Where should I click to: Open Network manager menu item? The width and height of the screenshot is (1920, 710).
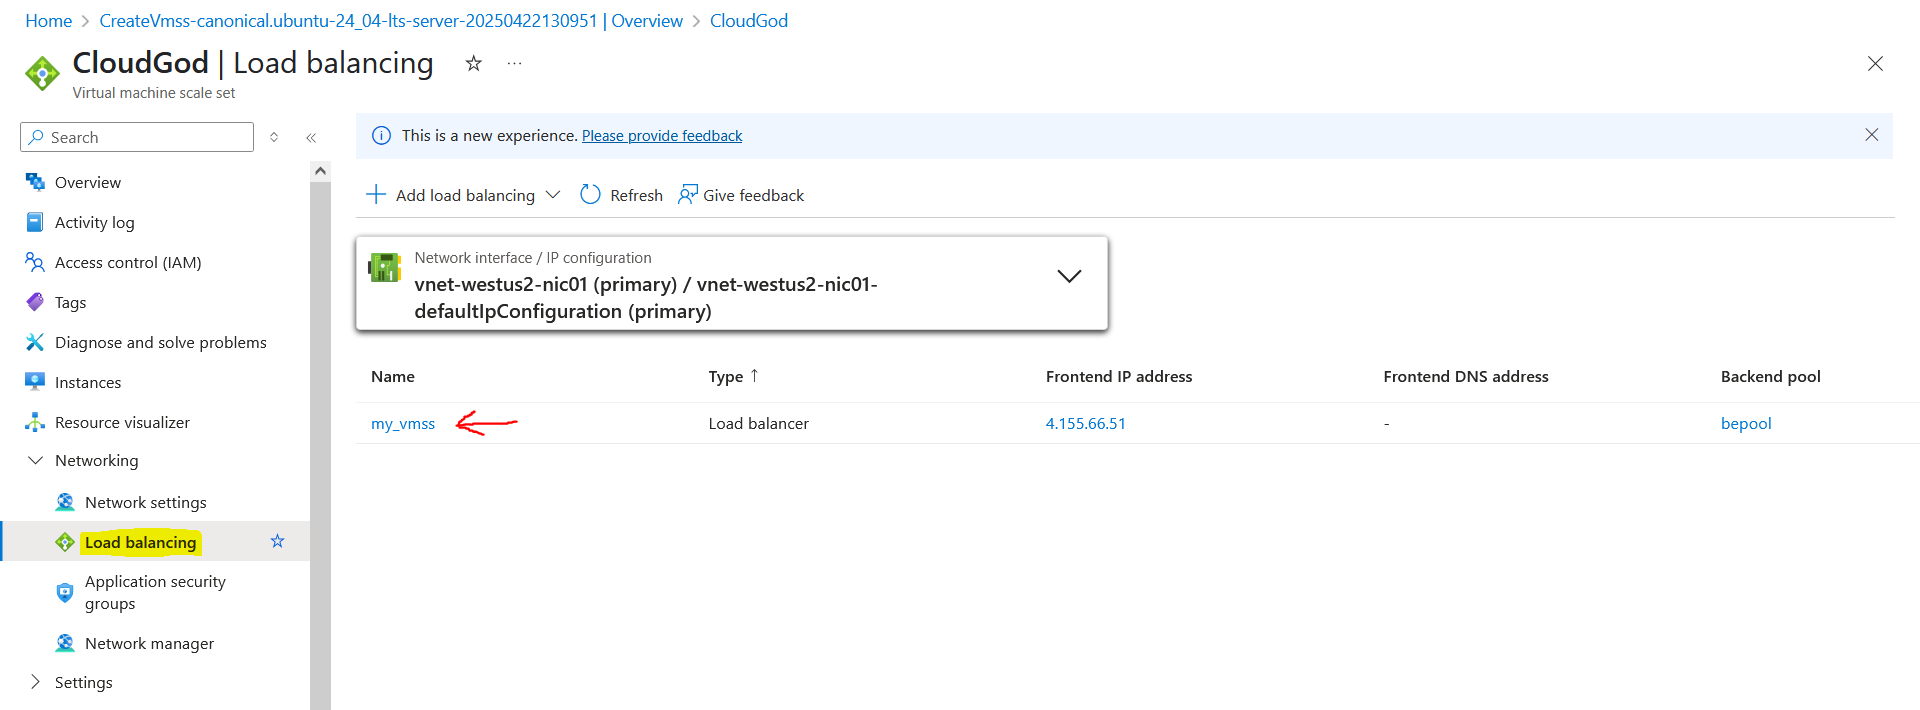tap(150, 643)
